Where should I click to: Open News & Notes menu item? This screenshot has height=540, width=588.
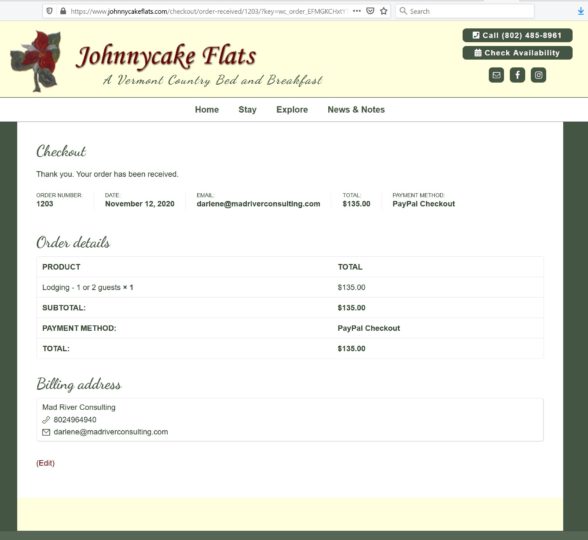point(356,110)
